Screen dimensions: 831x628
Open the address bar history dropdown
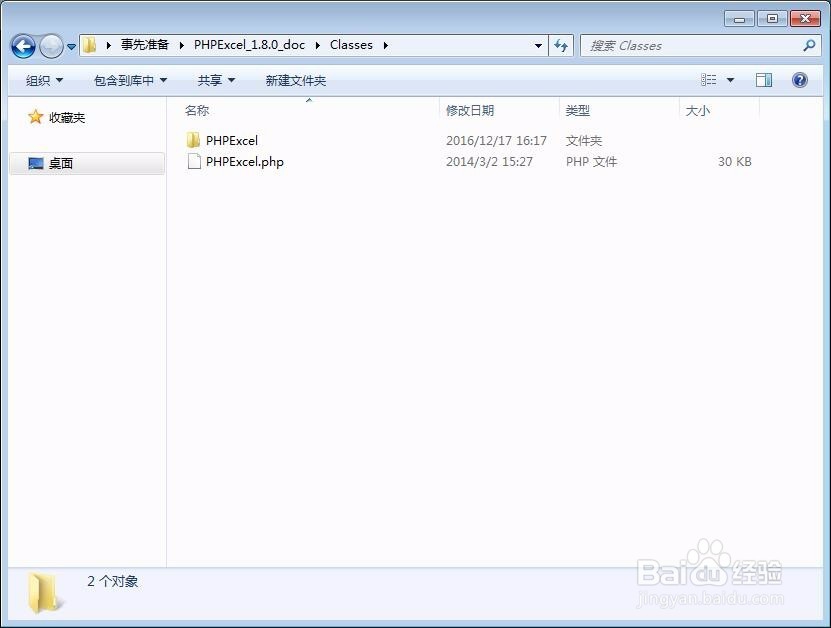click(x=538, y=45)
